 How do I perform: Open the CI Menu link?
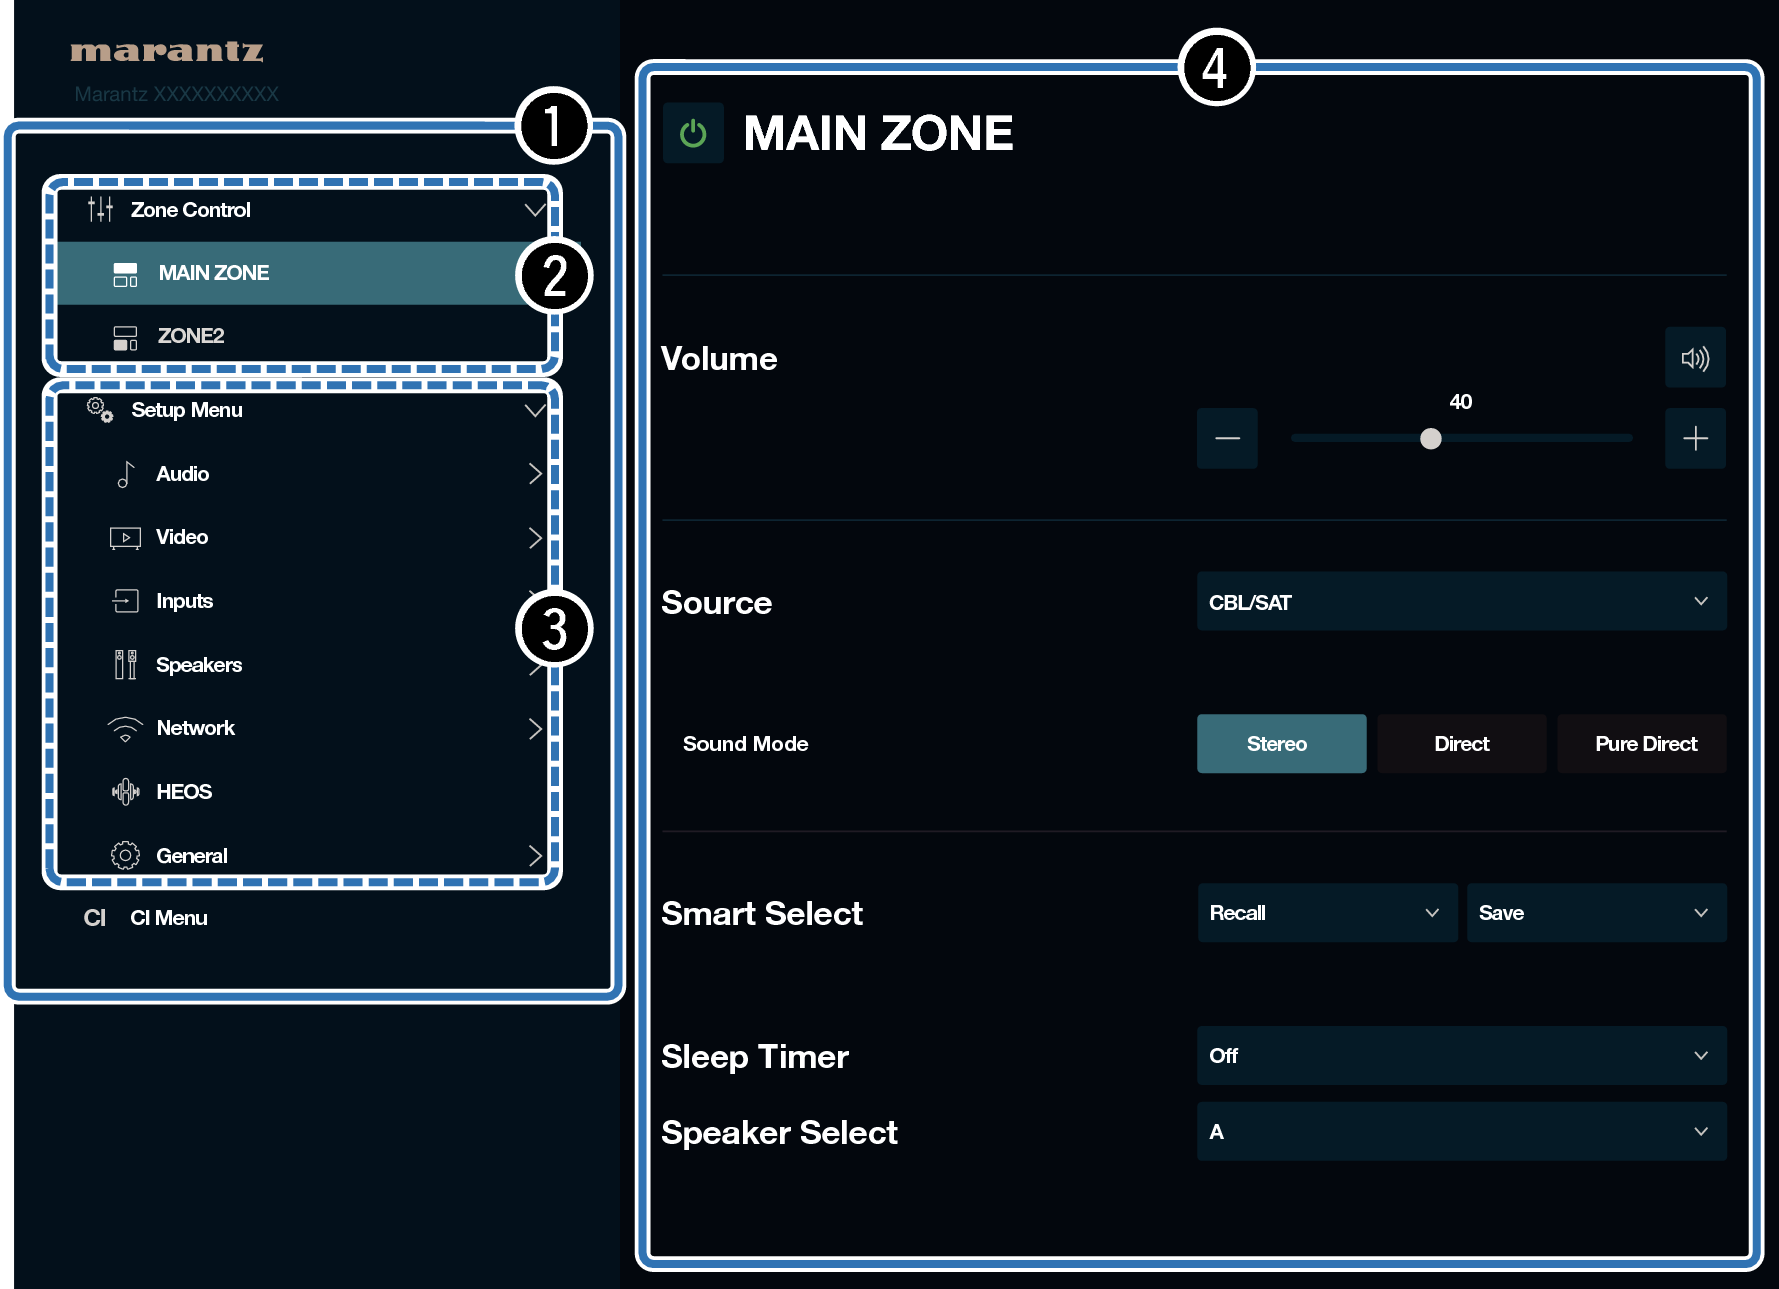click(168, 918)
